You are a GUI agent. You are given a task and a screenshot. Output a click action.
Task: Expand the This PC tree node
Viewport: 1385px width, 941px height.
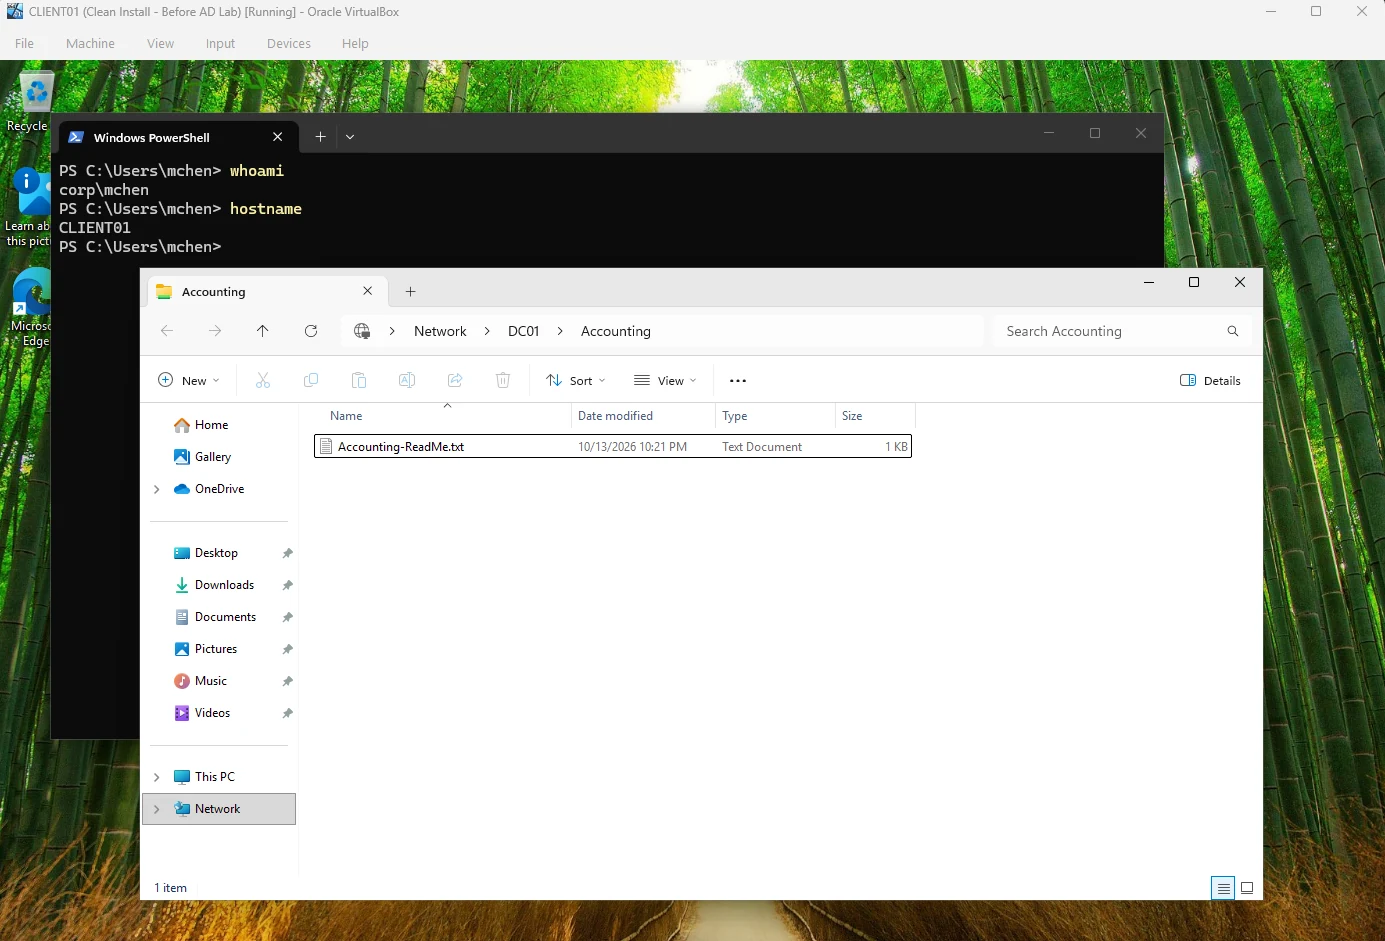click(x=157, y=777)
